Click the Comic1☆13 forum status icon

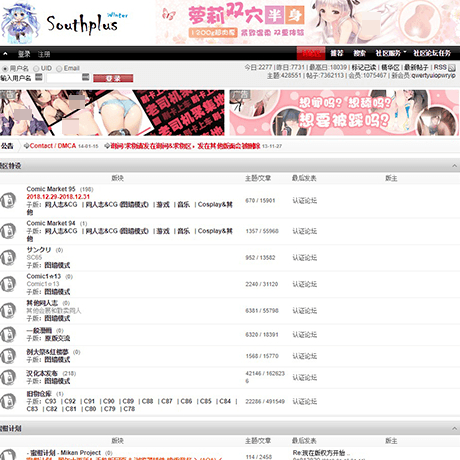pyautogui.click(x=8, y=284)
